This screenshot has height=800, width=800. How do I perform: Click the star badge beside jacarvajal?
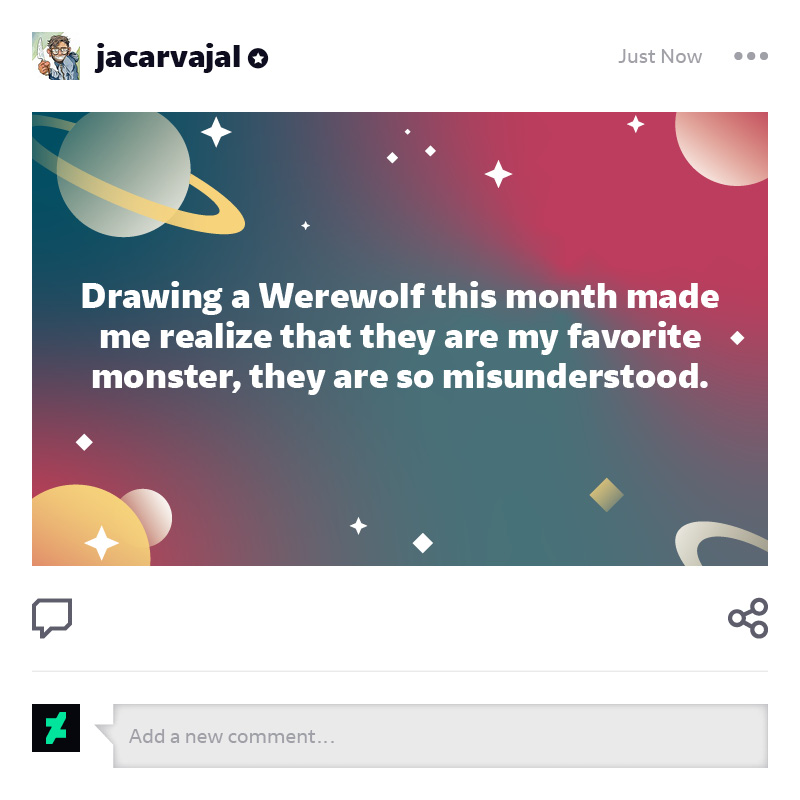coord(258,58)
